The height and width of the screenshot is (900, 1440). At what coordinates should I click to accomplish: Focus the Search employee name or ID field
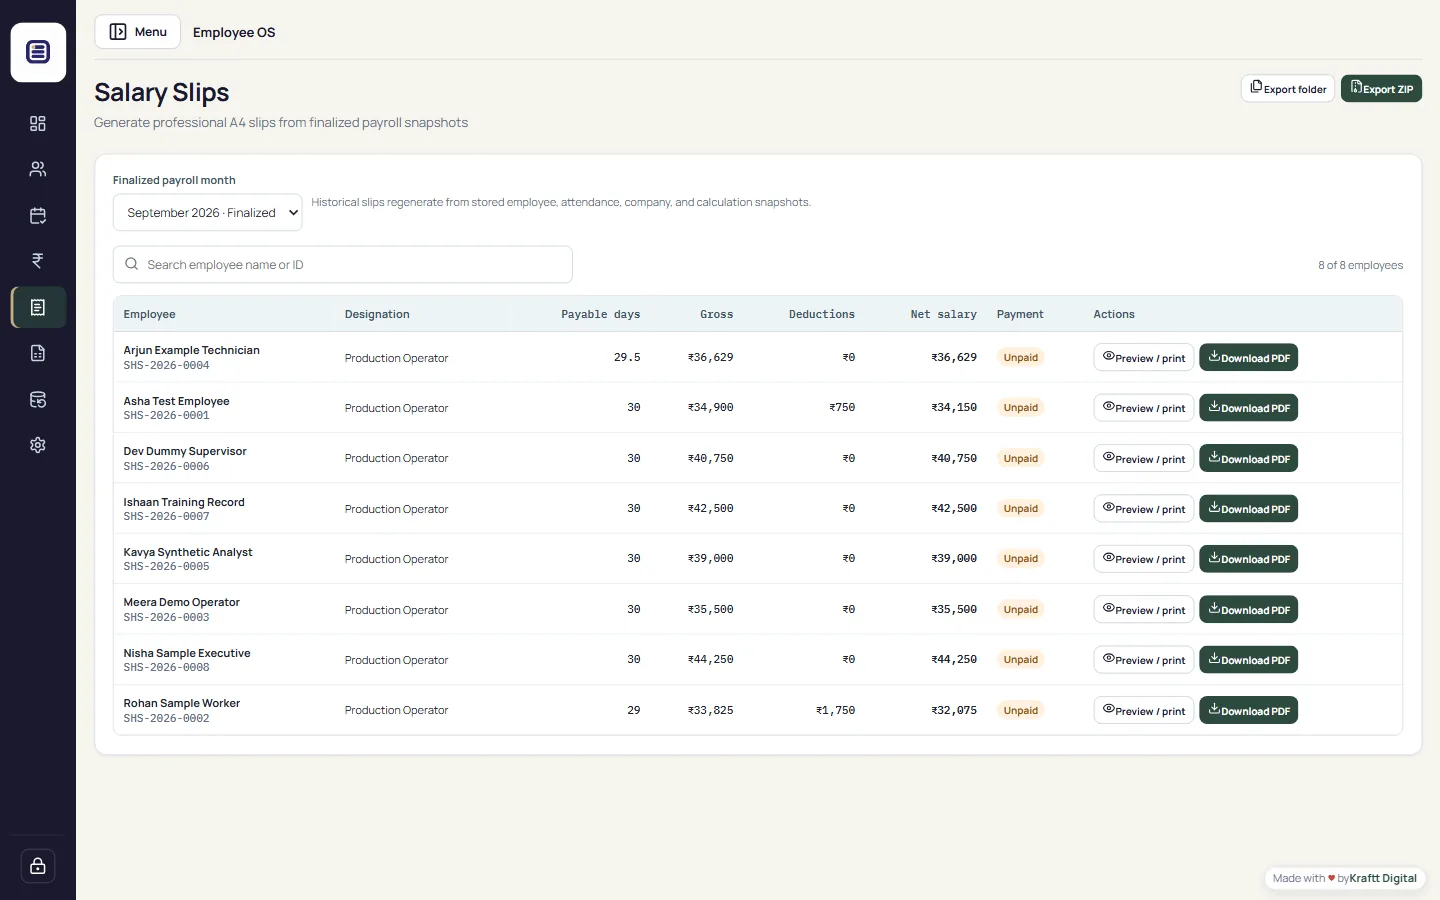point(343,265)
